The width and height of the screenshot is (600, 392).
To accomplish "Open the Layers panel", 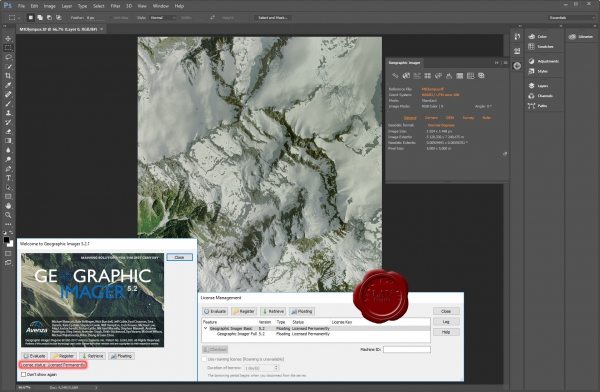I will pos(538,86).
